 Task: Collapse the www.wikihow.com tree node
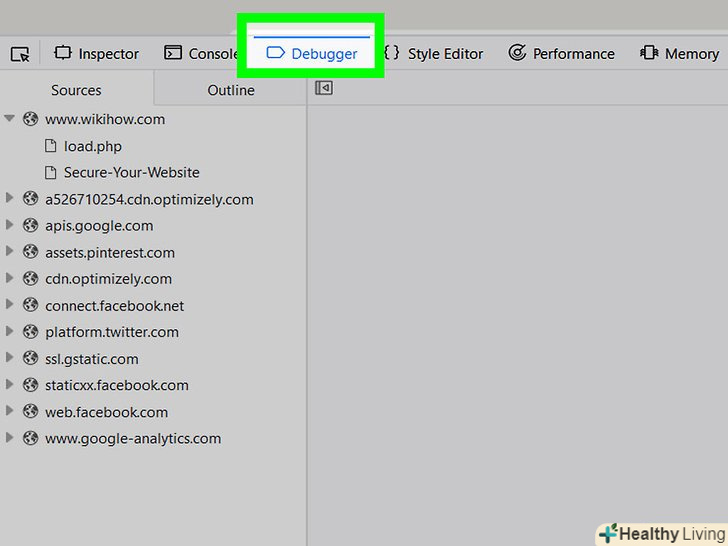tap(9, 118)
